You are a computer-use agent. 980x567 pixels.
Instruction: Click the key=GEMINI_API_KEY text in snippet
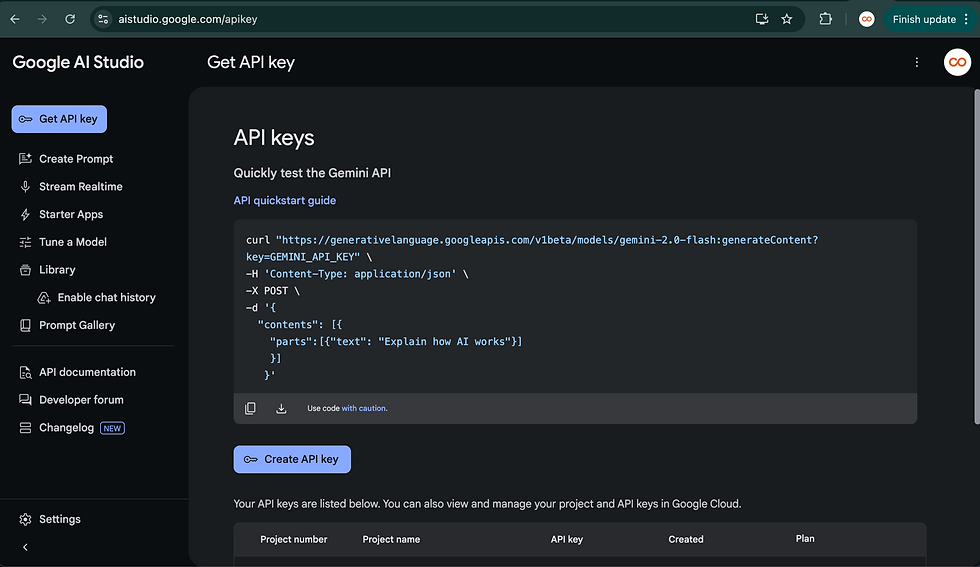tap(303, 257)
